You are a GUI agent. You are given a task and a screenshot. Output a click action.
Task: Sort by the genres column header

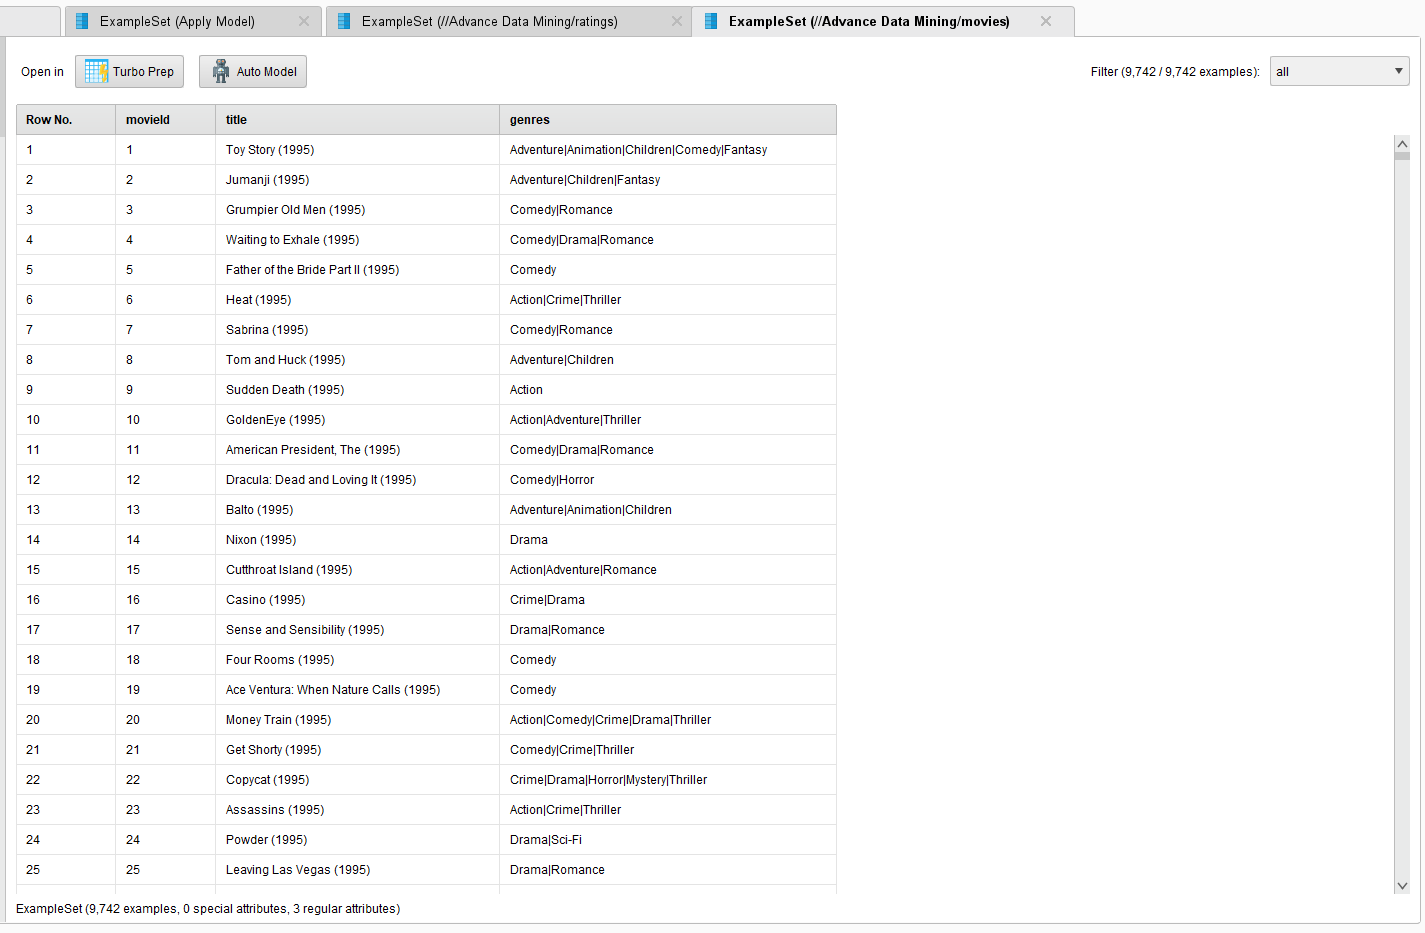[668, 120]
